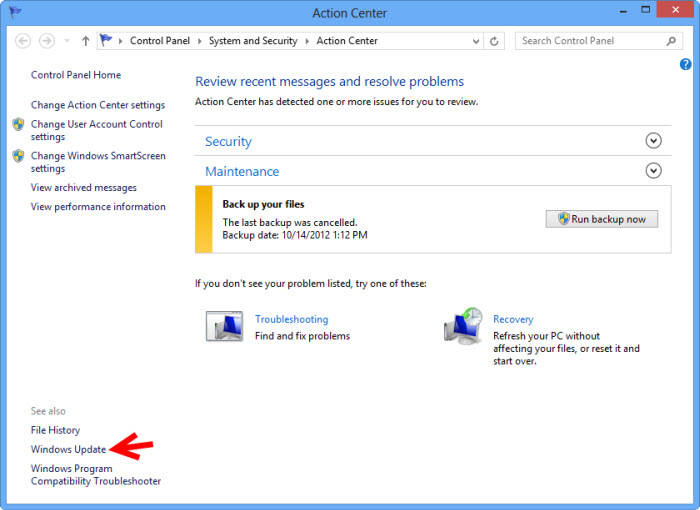Open the Recovery link

tap(513, 319)
